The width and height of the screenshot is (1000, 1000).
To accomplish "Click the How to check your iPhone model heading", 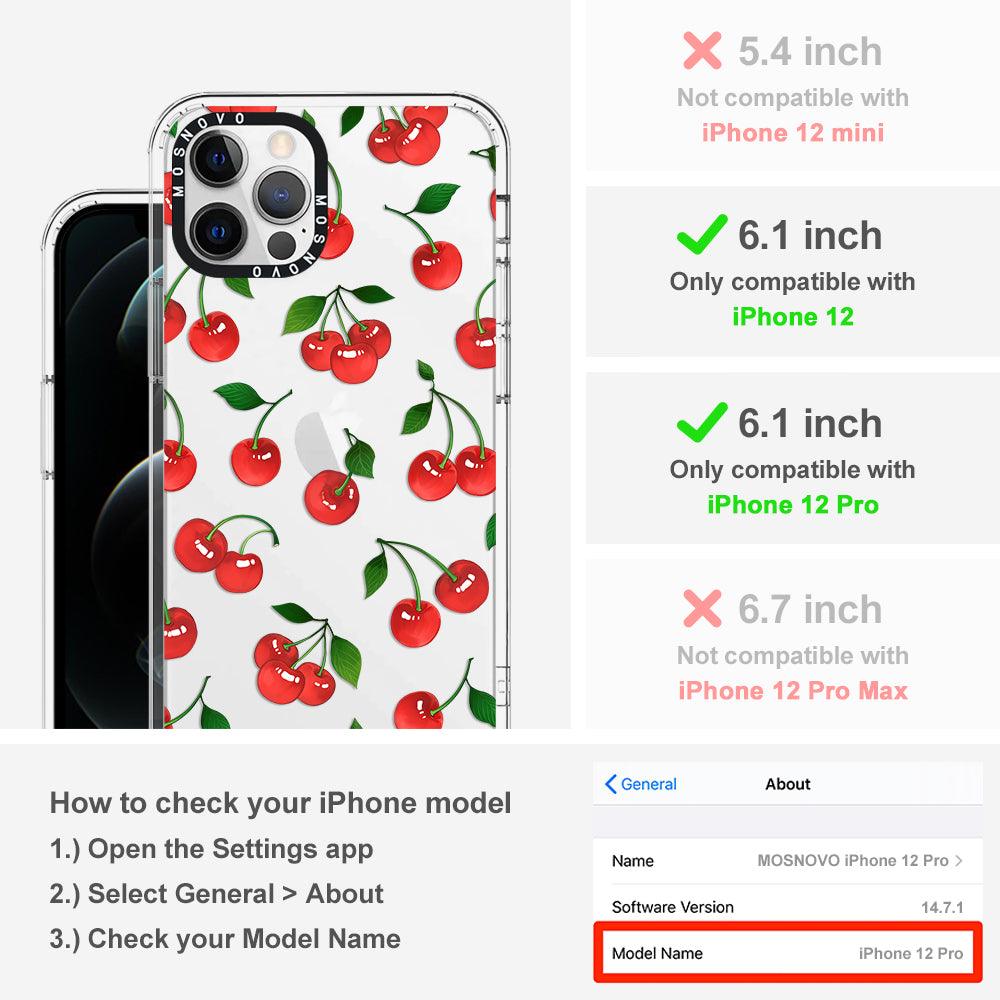I will point(281,802).
